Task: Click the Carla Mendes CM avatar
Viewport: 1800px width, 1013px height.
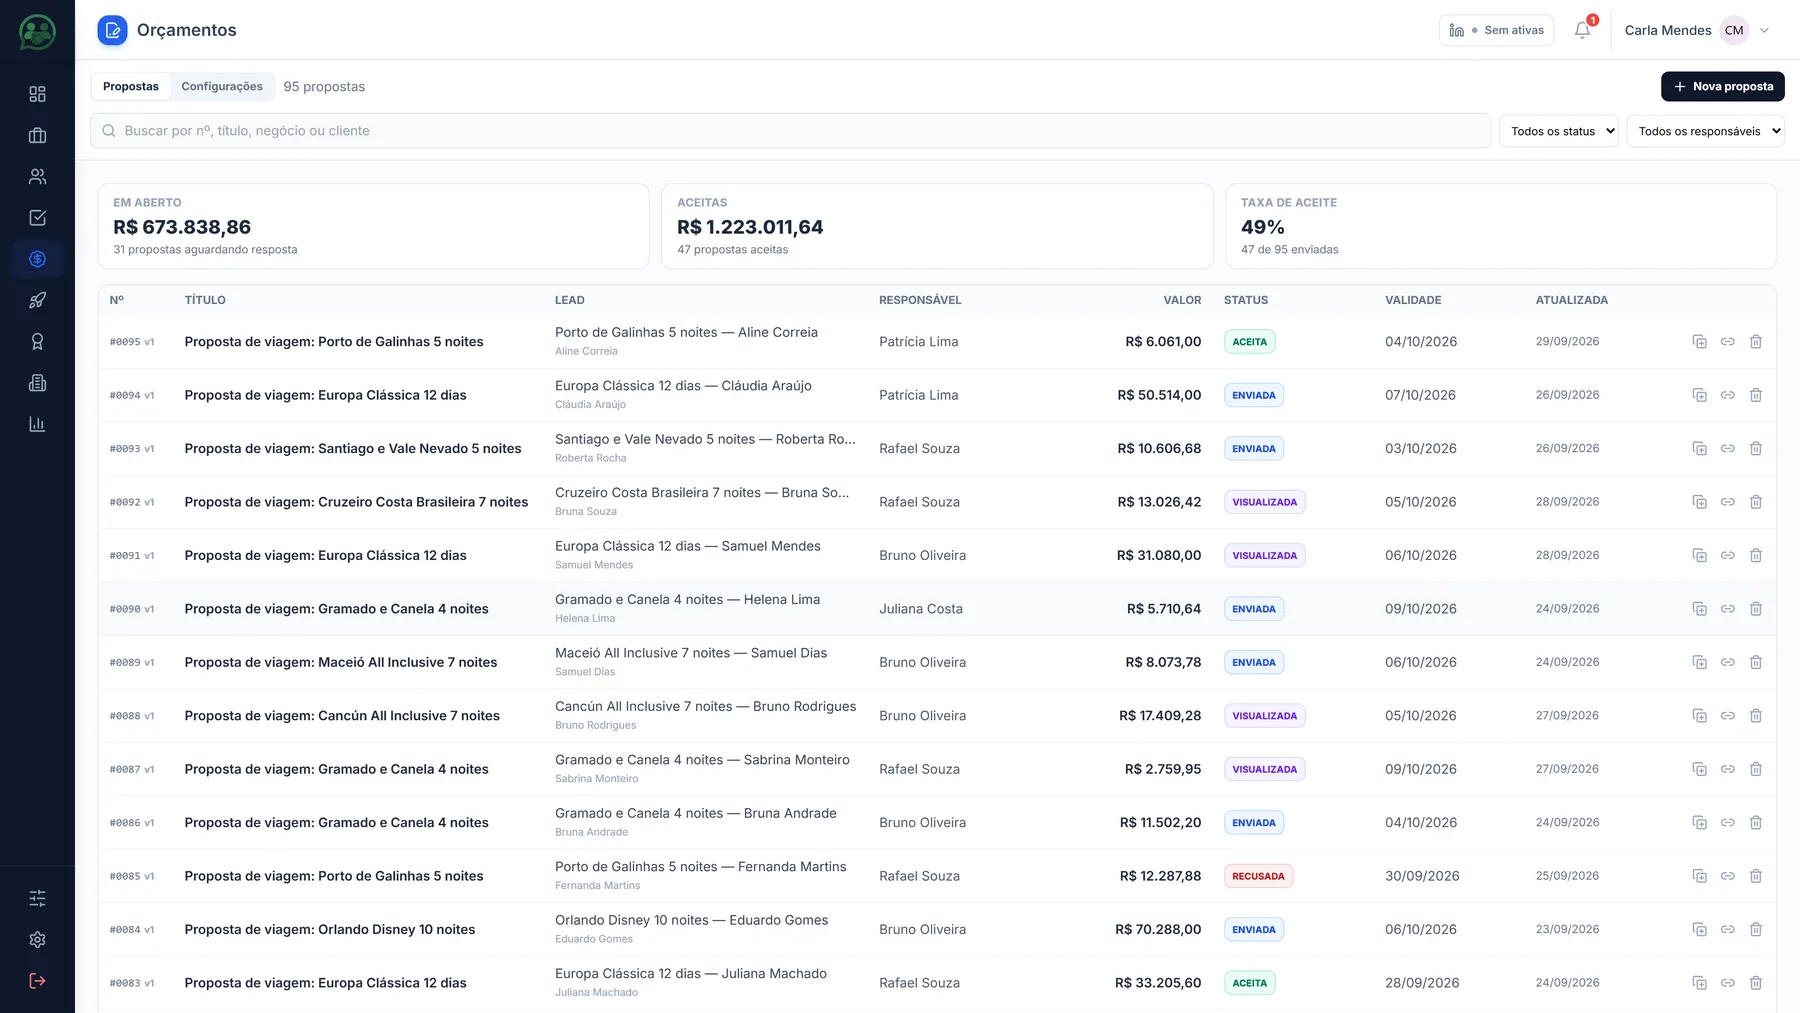Action: [1734, 30]
